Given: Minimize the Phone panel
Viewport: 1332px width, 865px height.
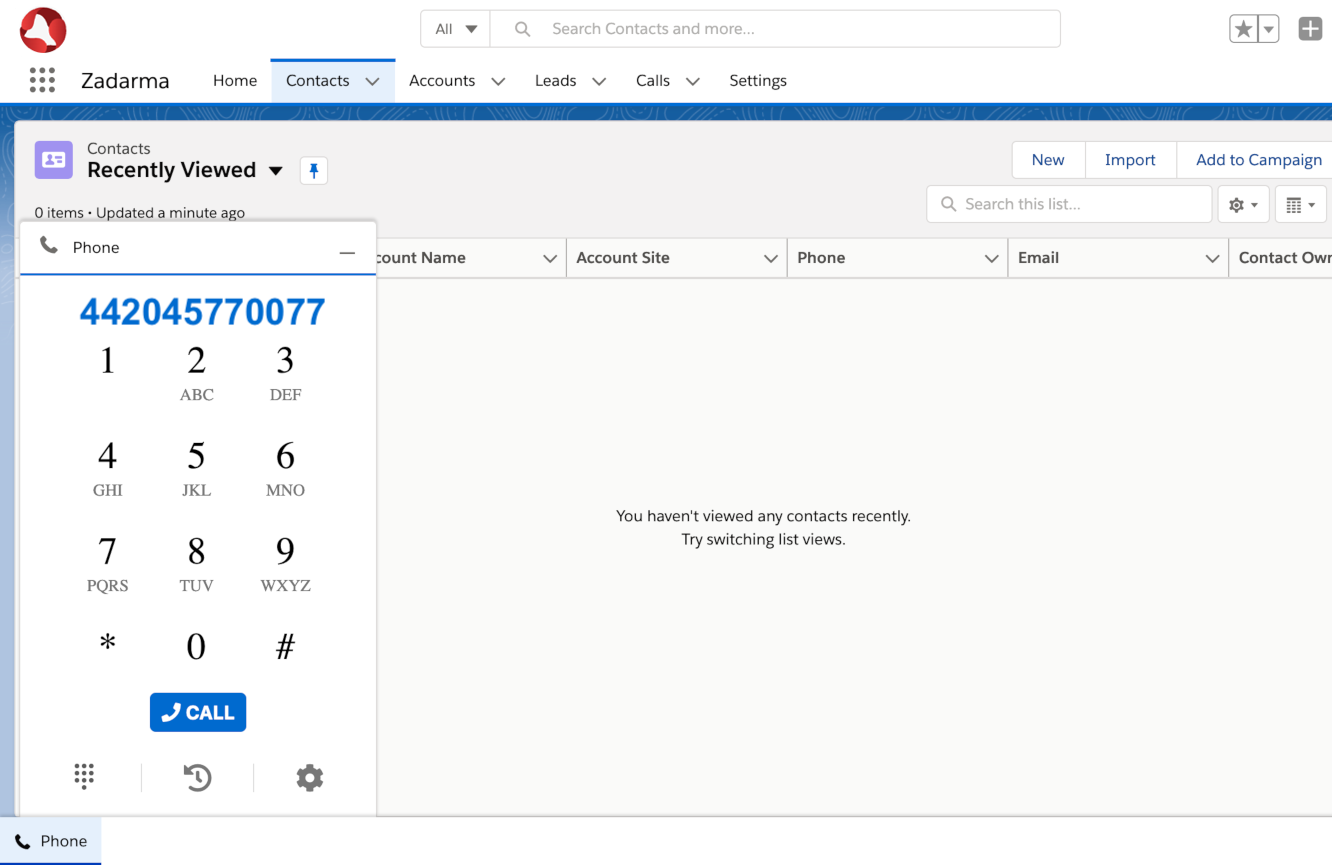Looking at the screenshot, I should pos(347,253).
